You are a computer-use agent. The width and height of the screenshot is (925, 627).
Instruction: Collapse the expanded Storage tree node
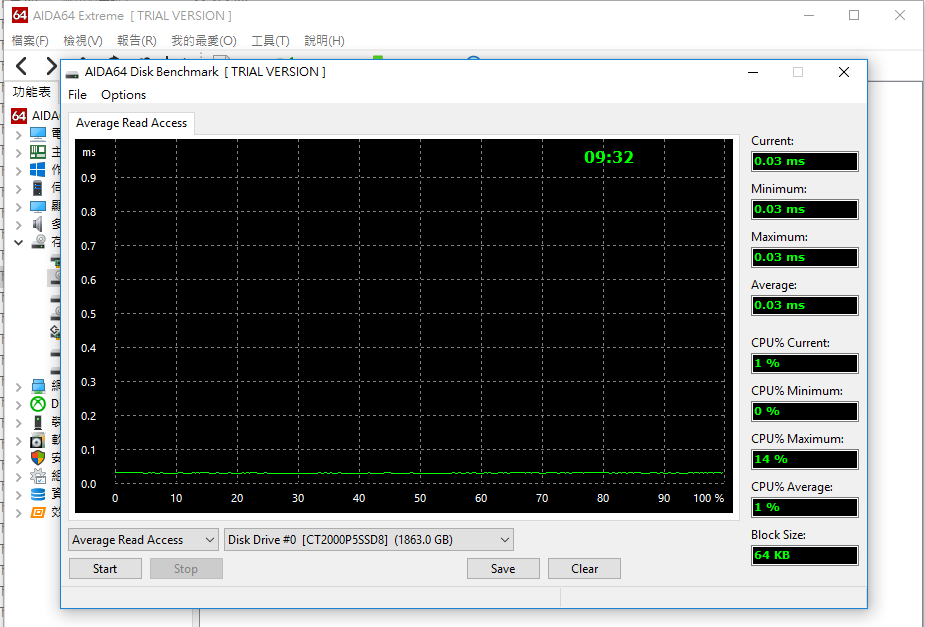tap(19, 242)
